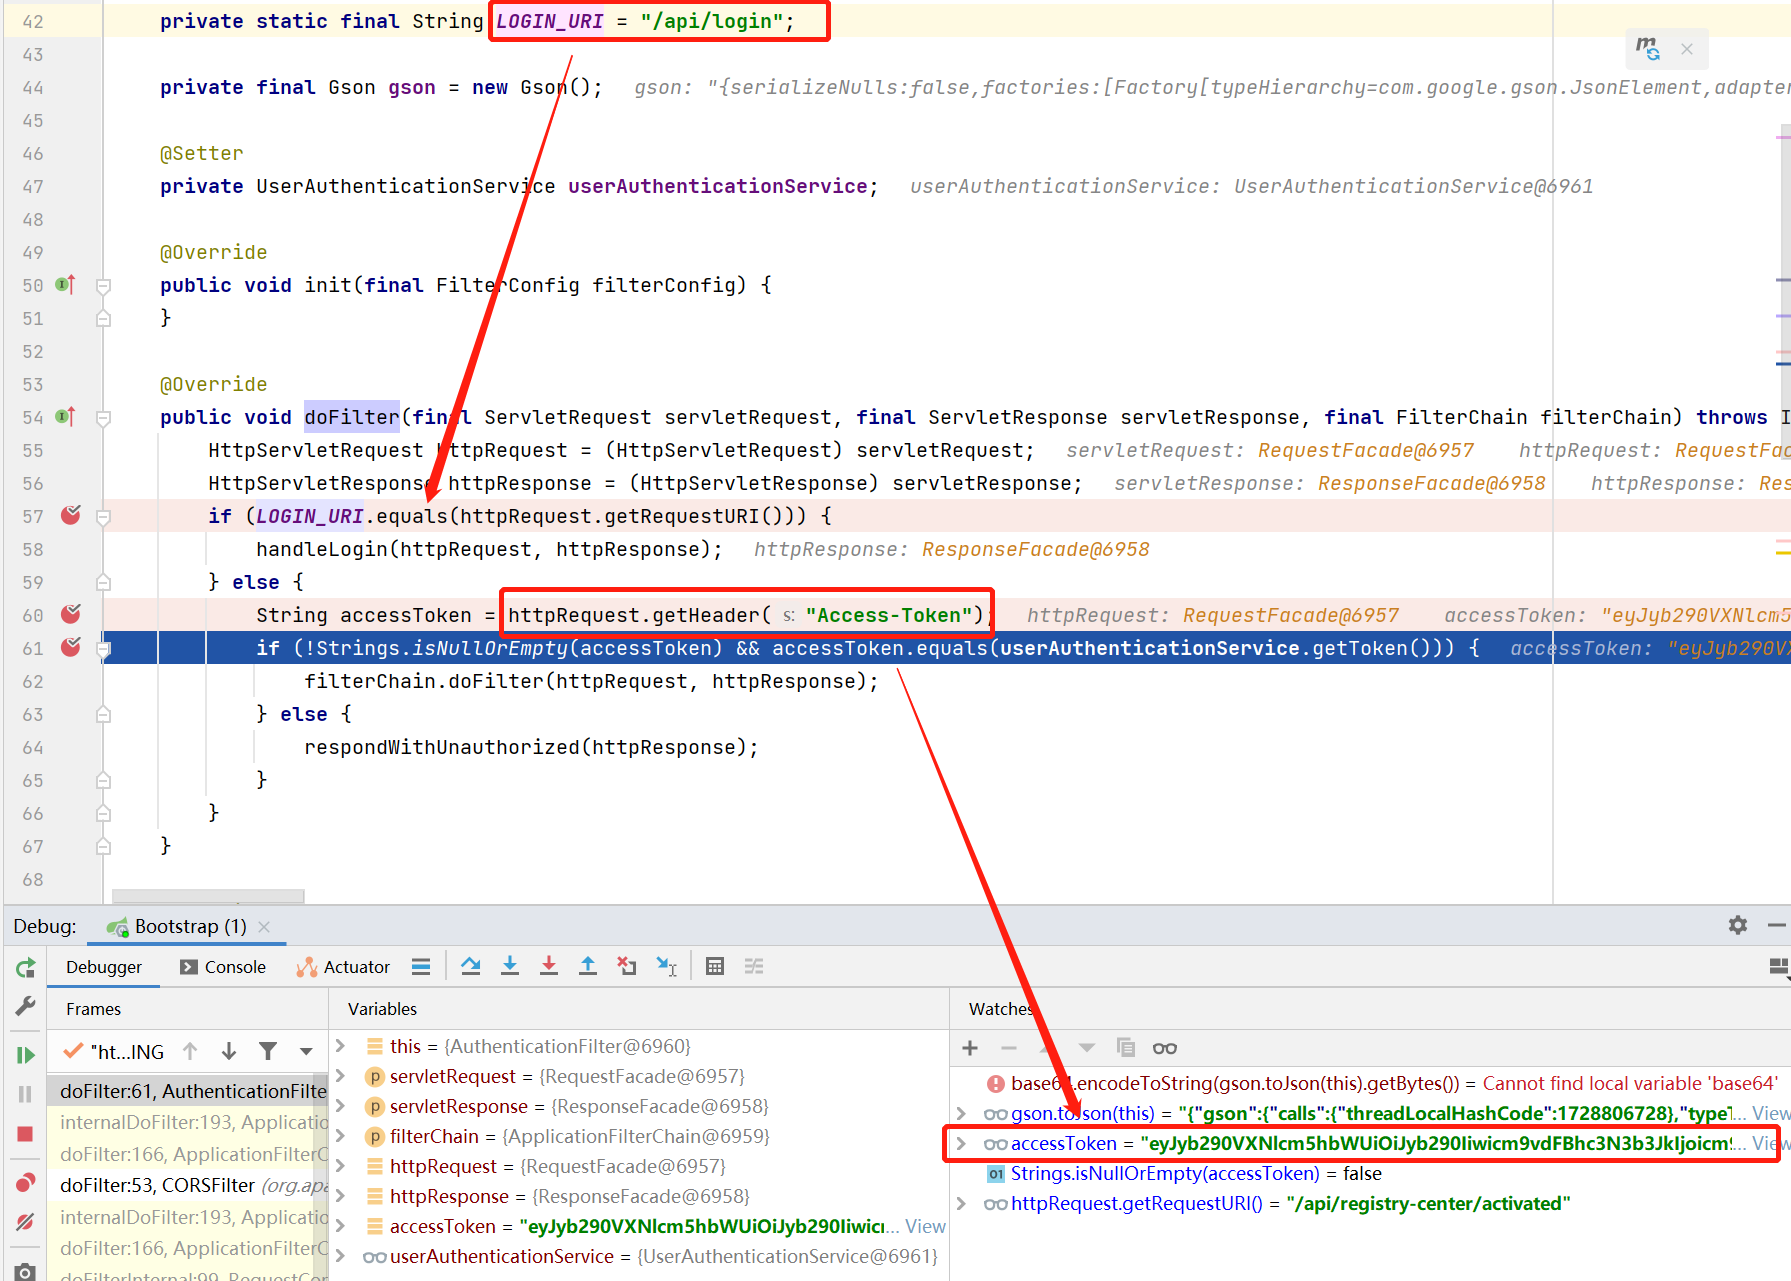Open Evaluate Expression calculator icon
The image size is (1791, 1281).
[715, 966]
